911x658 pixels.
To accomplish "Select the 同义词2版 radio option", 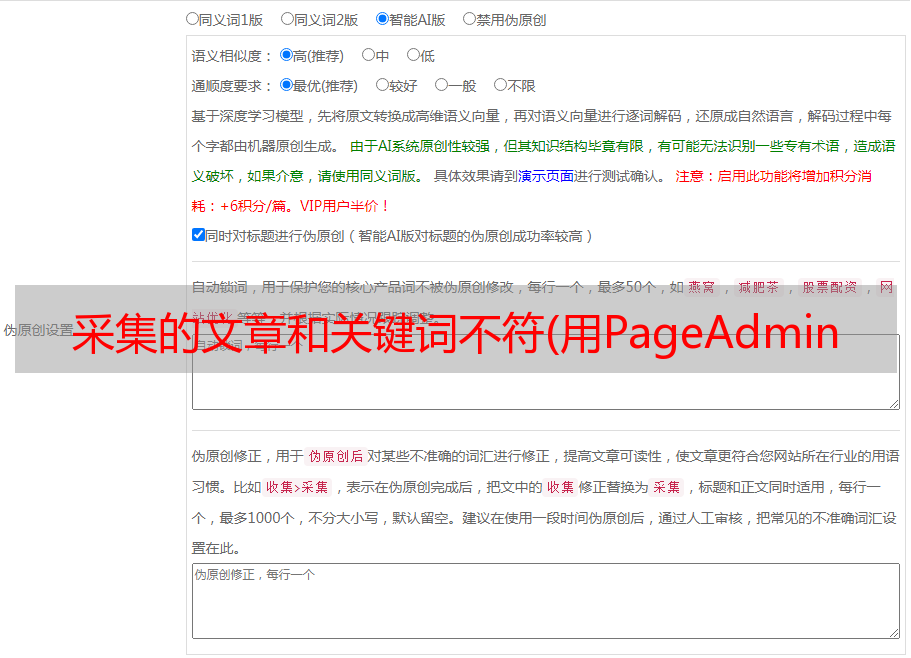I will pyautogui.click(x=287, y=19).
